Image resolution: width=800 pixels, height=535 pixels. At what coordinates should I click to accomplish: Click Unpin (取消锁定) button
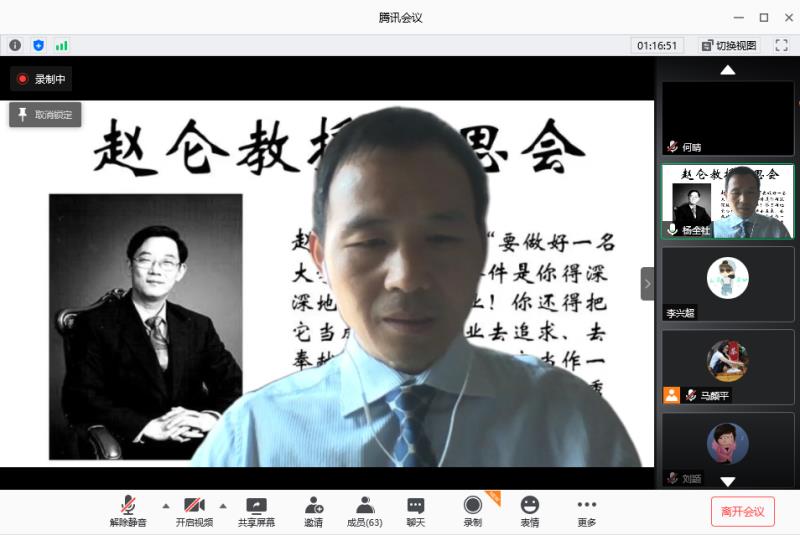[45, 114]
